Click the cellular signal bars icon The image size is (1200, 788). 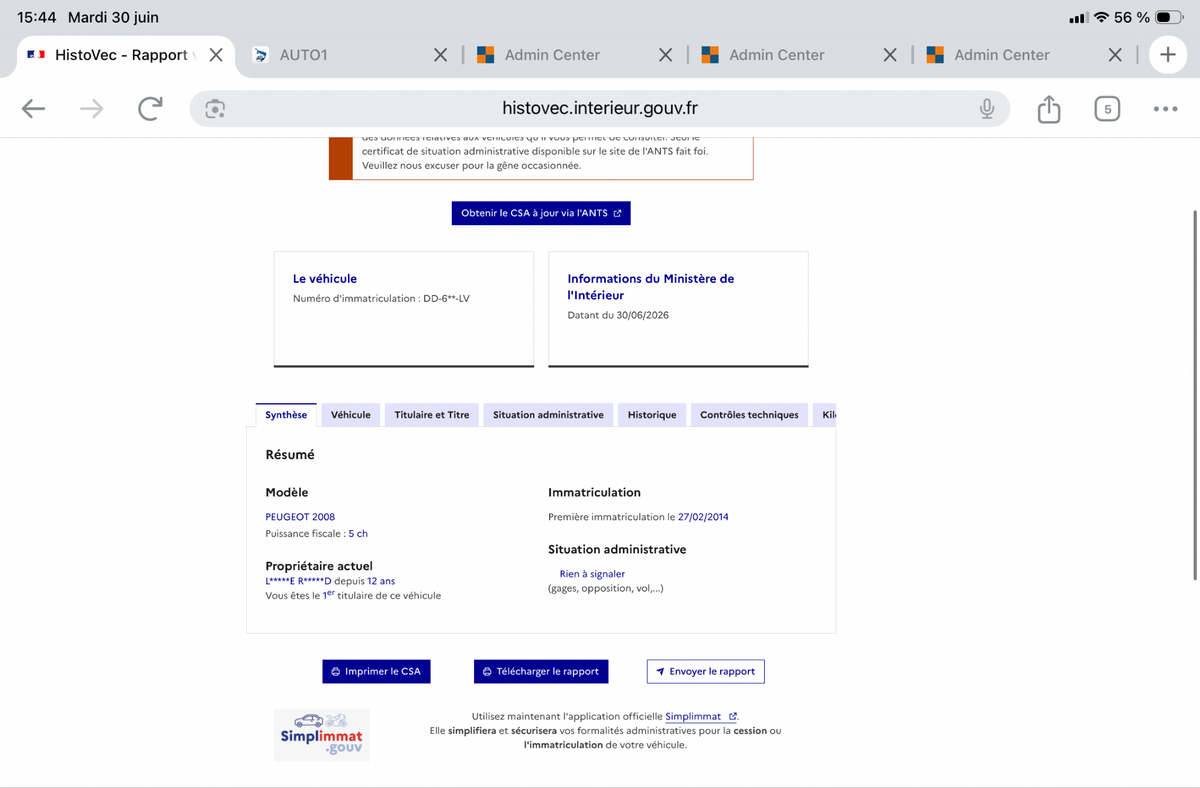coord(1078,18)
